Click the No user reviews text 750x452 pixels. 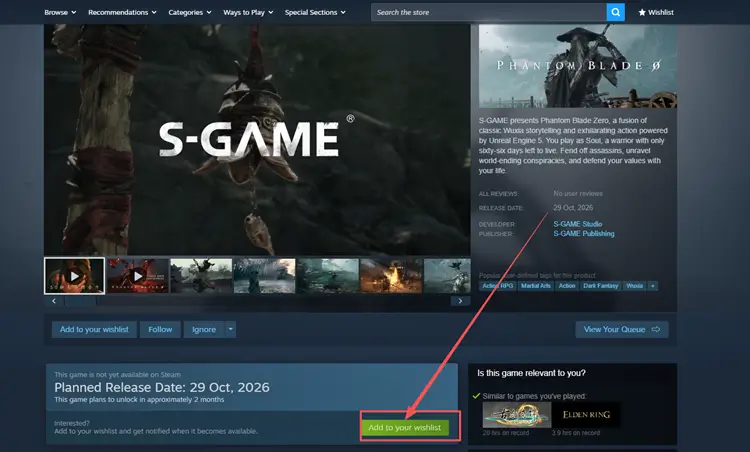coord(578,194)
